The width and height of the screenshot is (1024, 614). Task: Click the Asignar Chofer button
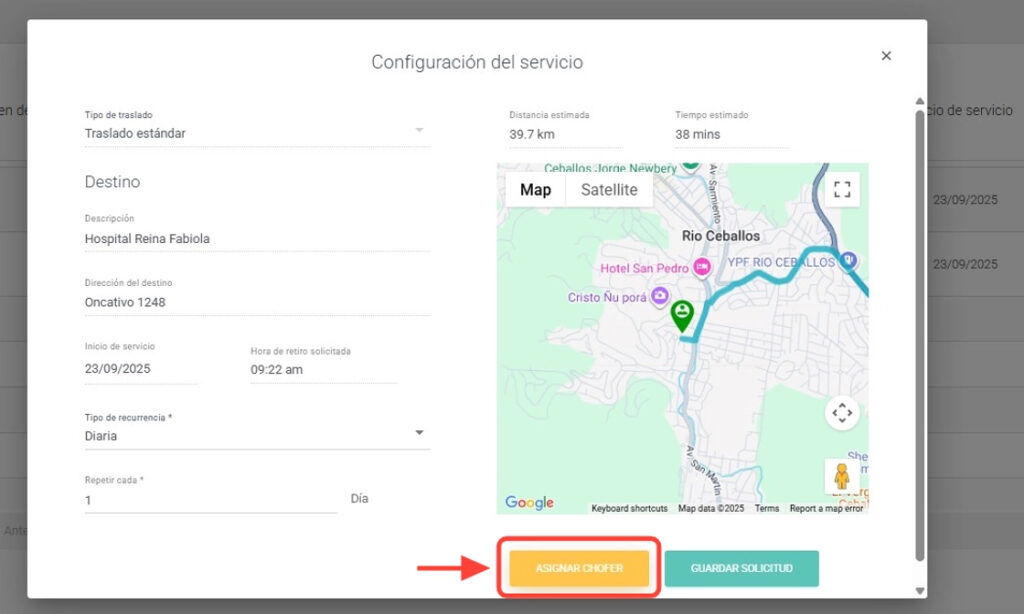[579, 568]
